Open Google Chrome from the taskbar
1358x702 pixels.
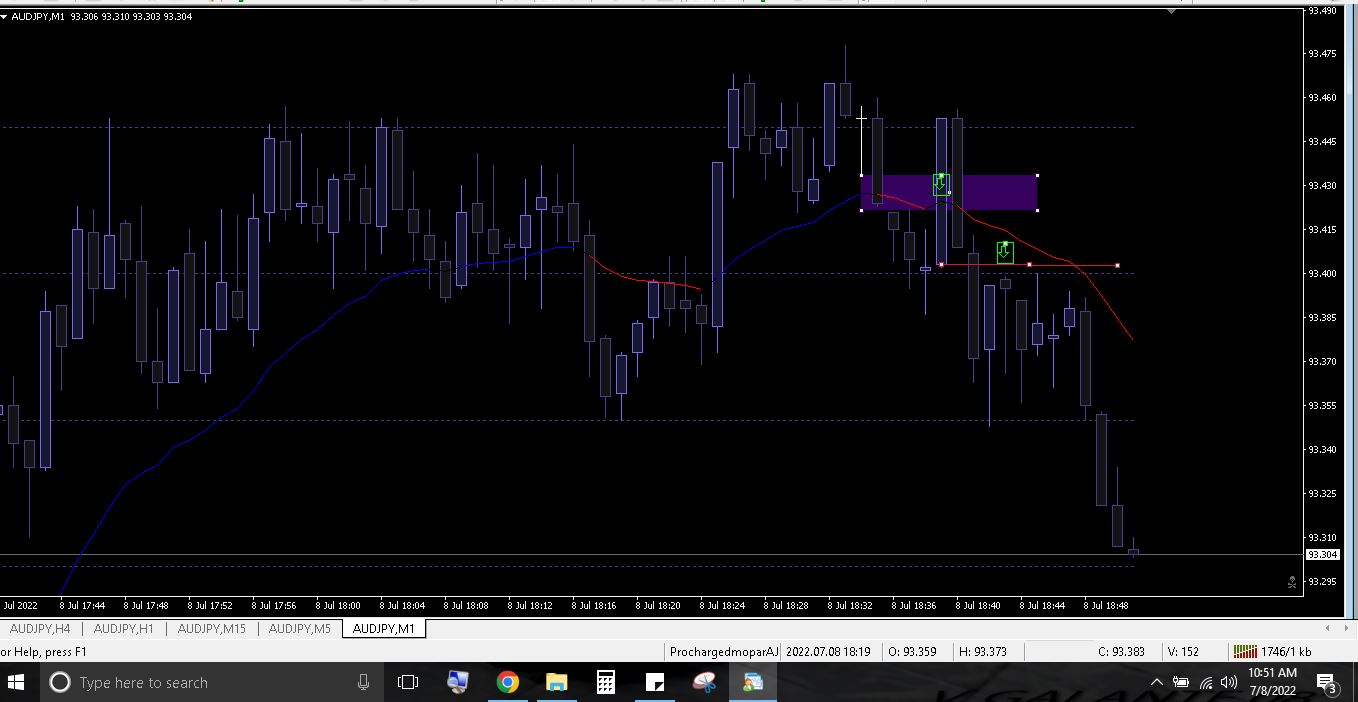pyautogui.click(x=508, y=682)
